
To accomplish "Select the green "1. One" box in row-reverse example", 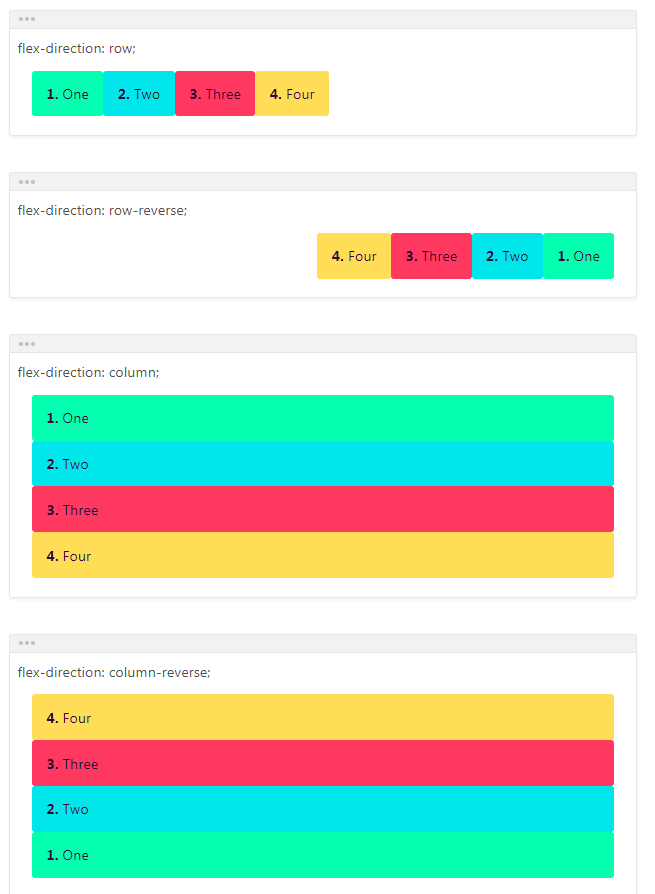I will (578, 256).
